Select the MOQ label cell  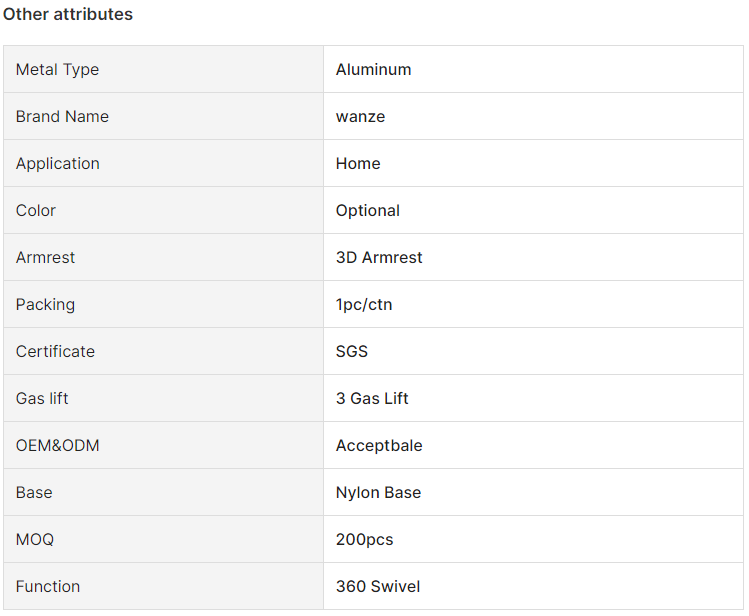[163, 539]
